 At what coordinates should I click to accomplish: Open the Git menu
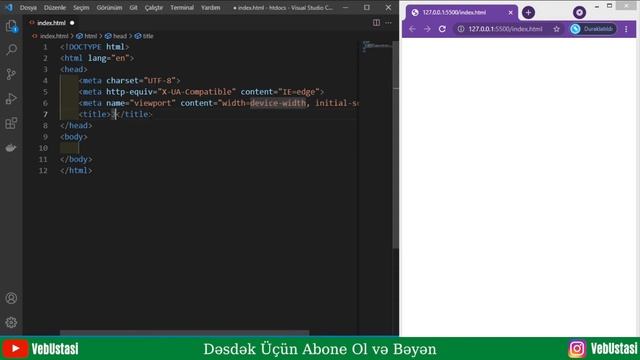tap(133, 7)
